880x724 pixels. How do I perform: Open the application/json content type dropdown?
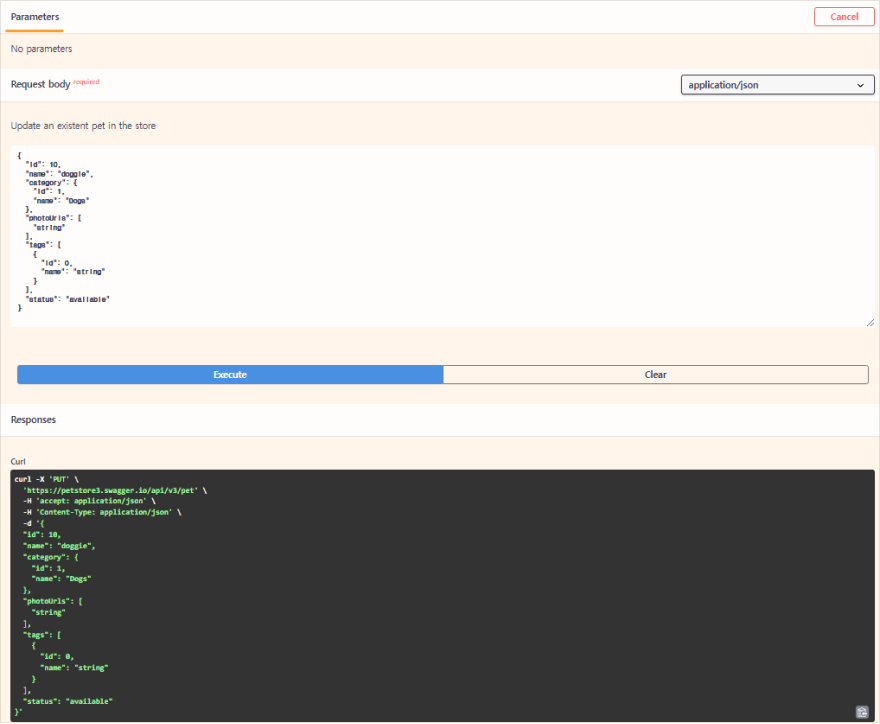[x=776, y=85]
